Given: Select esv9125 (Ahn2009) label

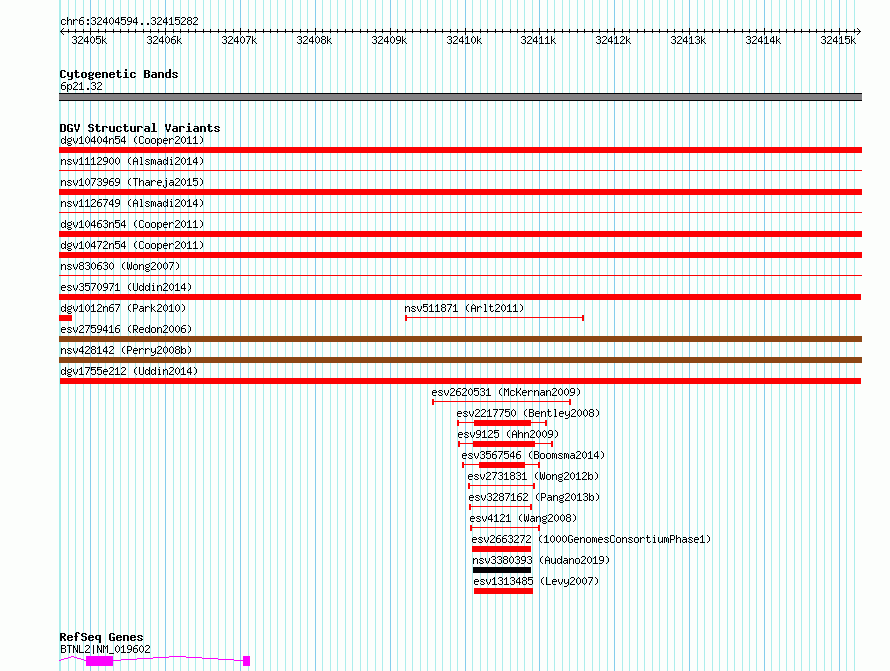Looking at the screenshot, I should pos(508,434).
